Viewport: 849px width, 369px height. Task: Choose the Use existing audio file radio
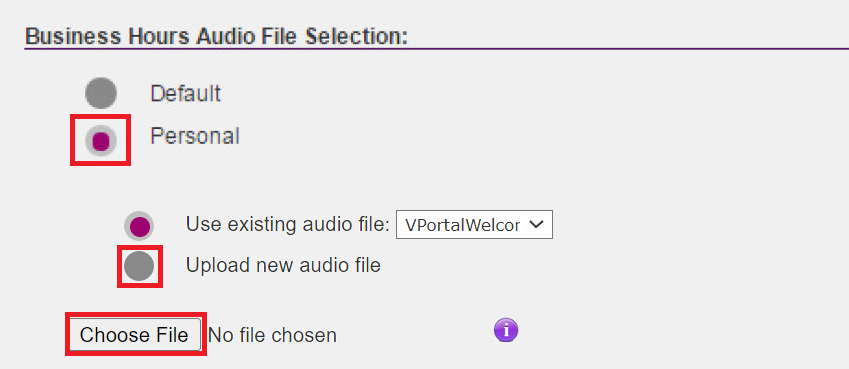pos(139,226)
